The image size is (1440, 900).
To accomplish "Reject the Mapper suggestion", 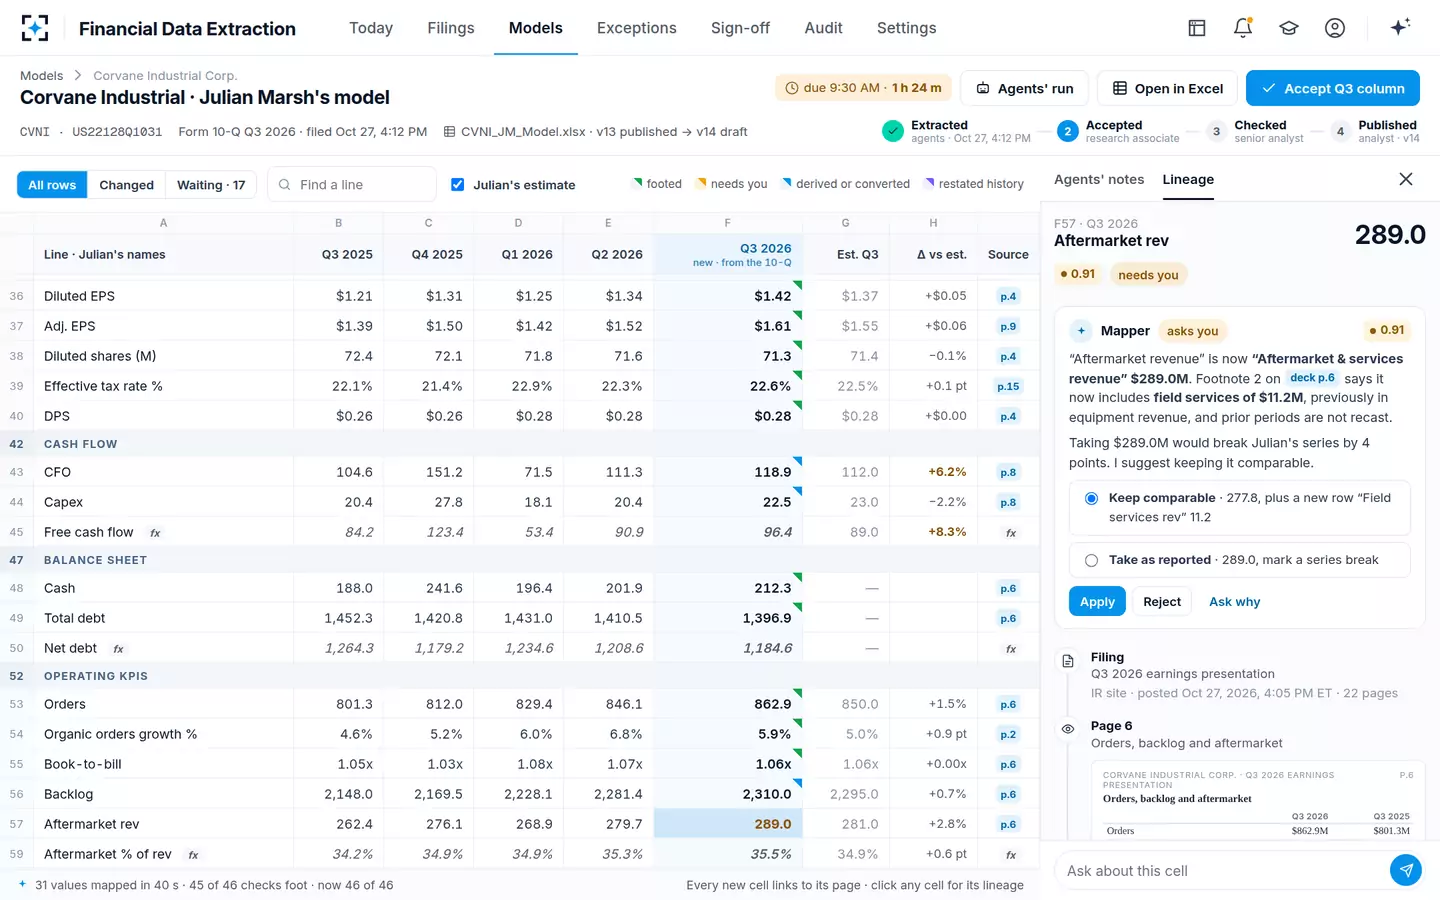I will tap(1162, 601).
